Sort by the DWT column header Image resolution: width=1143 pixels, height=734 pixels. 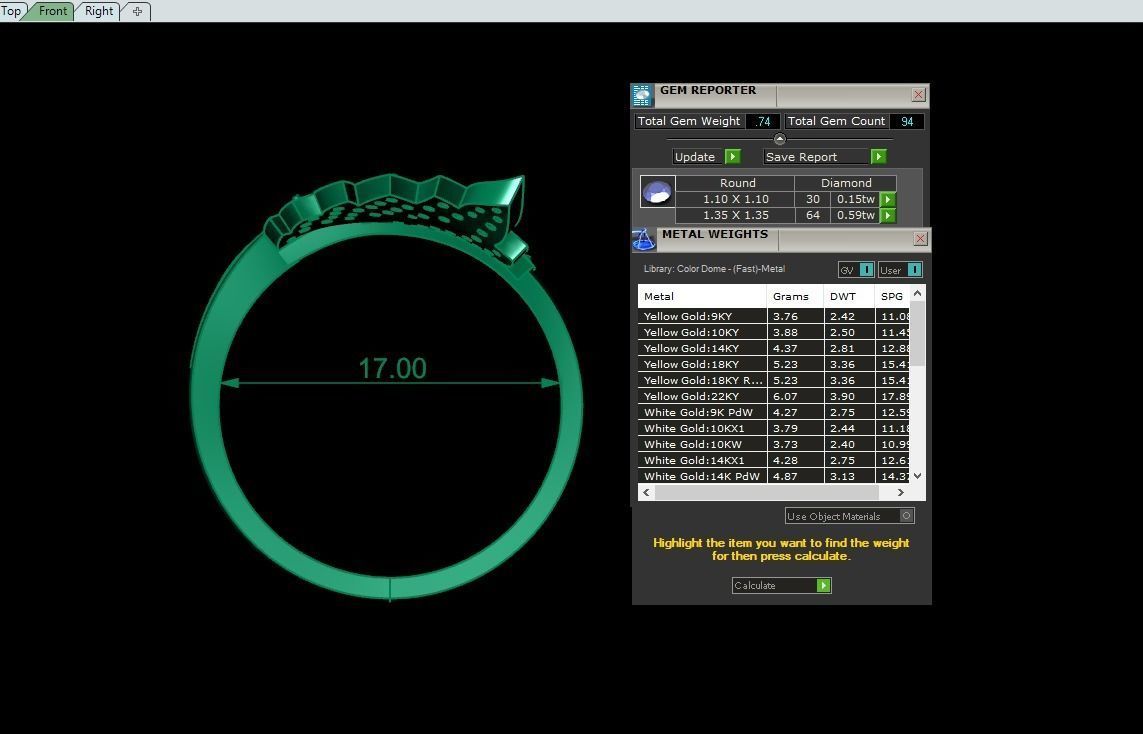tap(849, 296)
